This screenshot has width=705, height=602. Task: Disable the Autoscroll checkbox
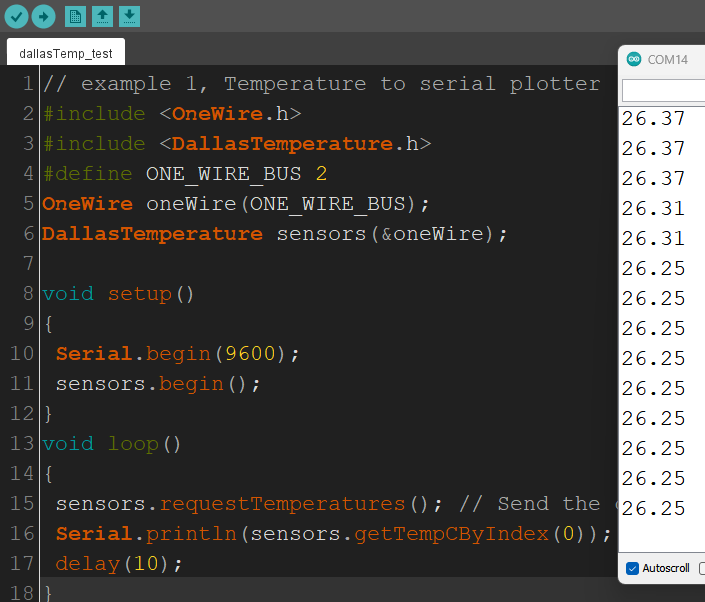pos(632,568)
